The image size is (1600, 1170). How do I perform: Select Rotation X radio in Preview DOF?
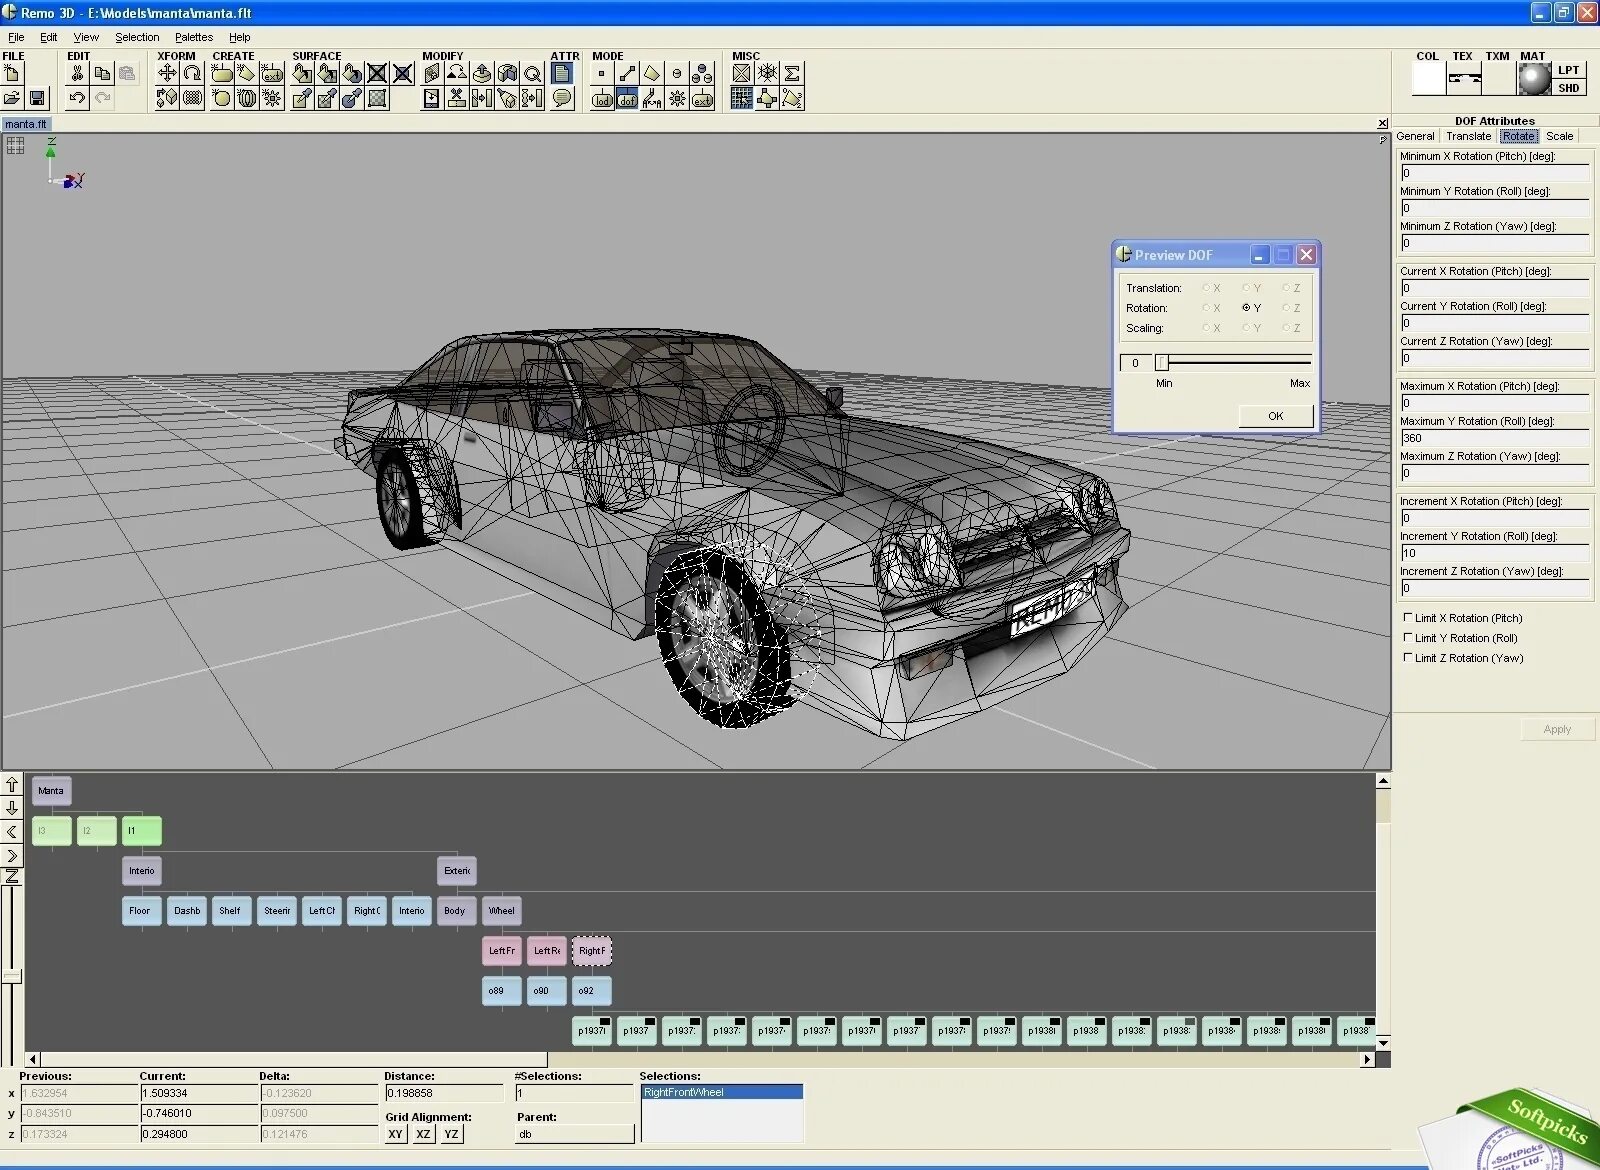coord(1206,308)
